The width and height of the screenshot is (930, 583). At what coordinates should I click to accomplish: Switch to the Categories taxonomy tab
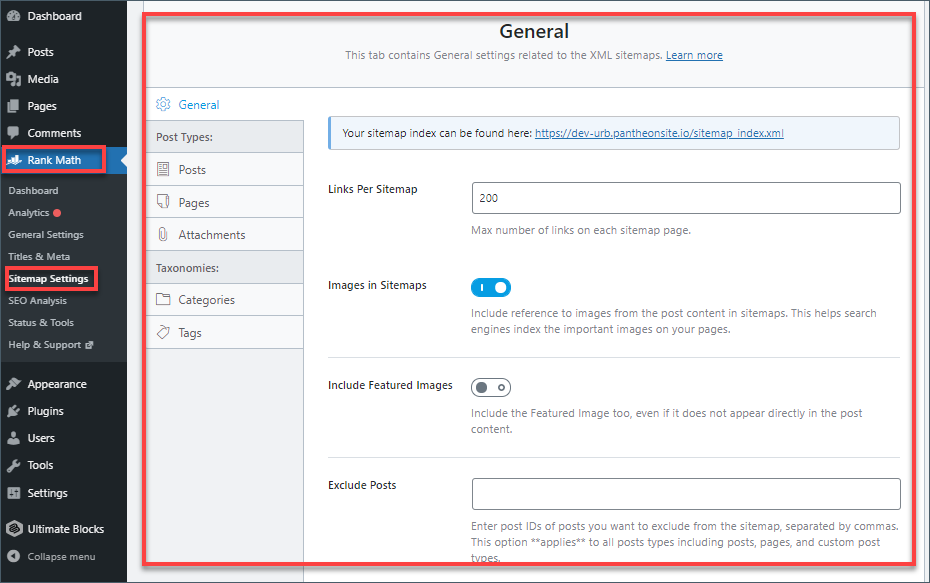tap(225, 300)
